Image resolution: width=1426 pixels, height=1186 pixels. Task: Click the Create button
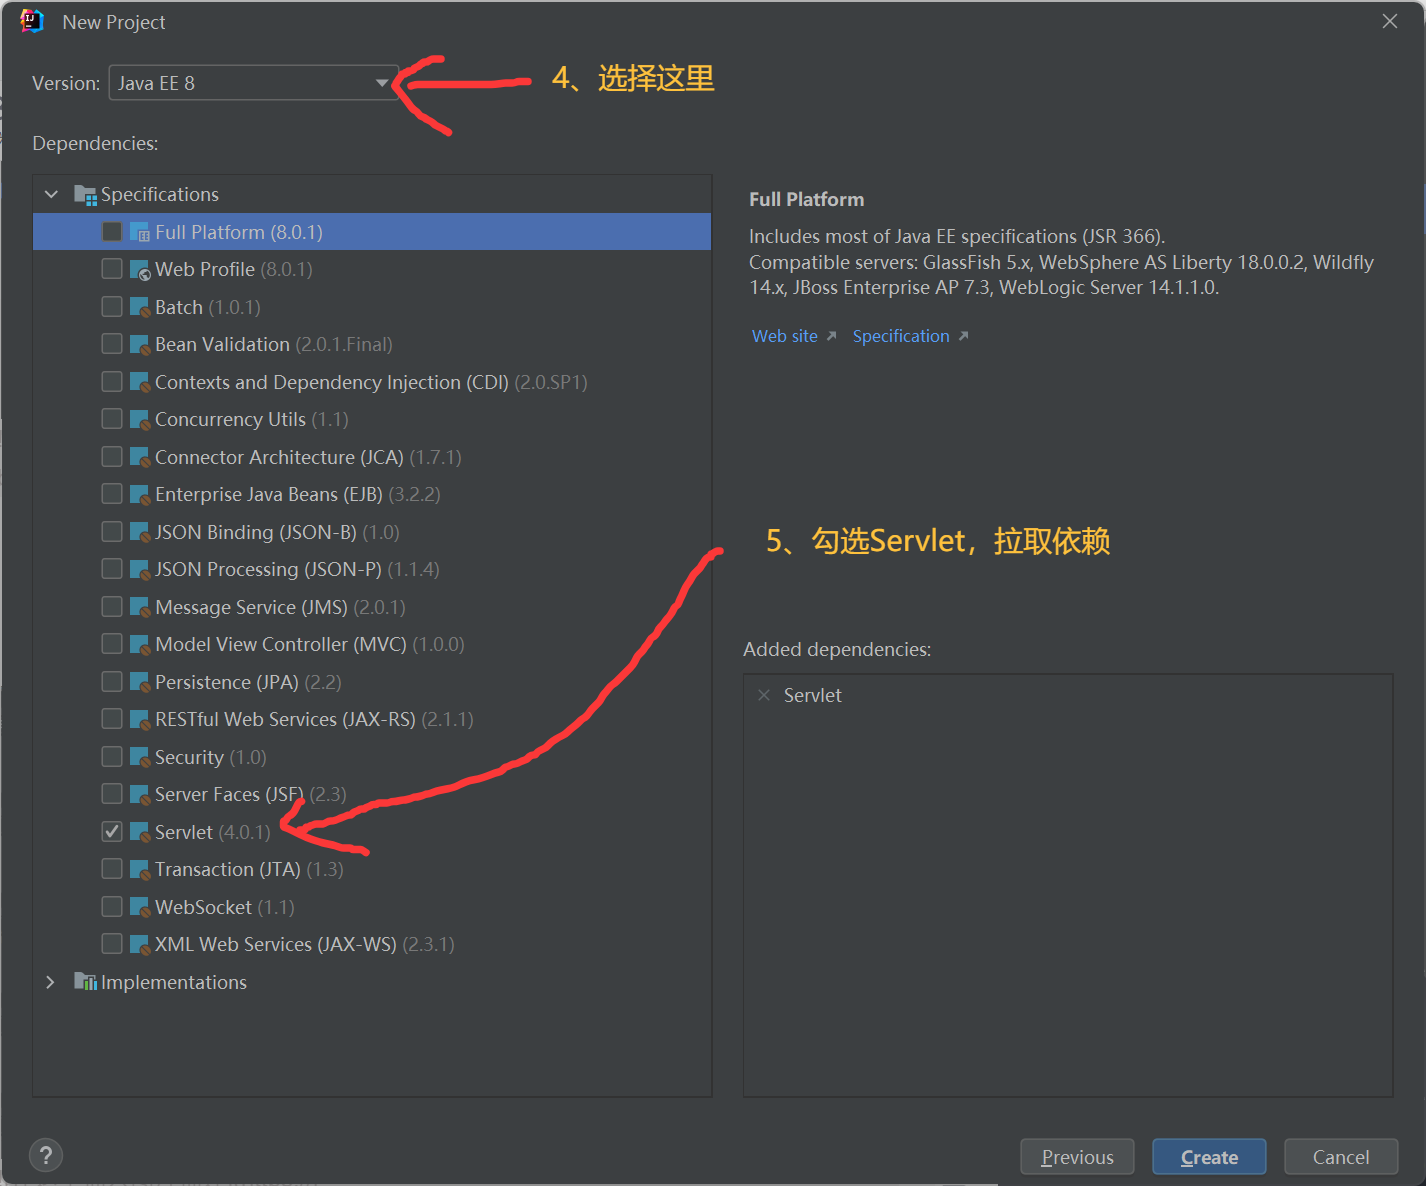1209,1157
